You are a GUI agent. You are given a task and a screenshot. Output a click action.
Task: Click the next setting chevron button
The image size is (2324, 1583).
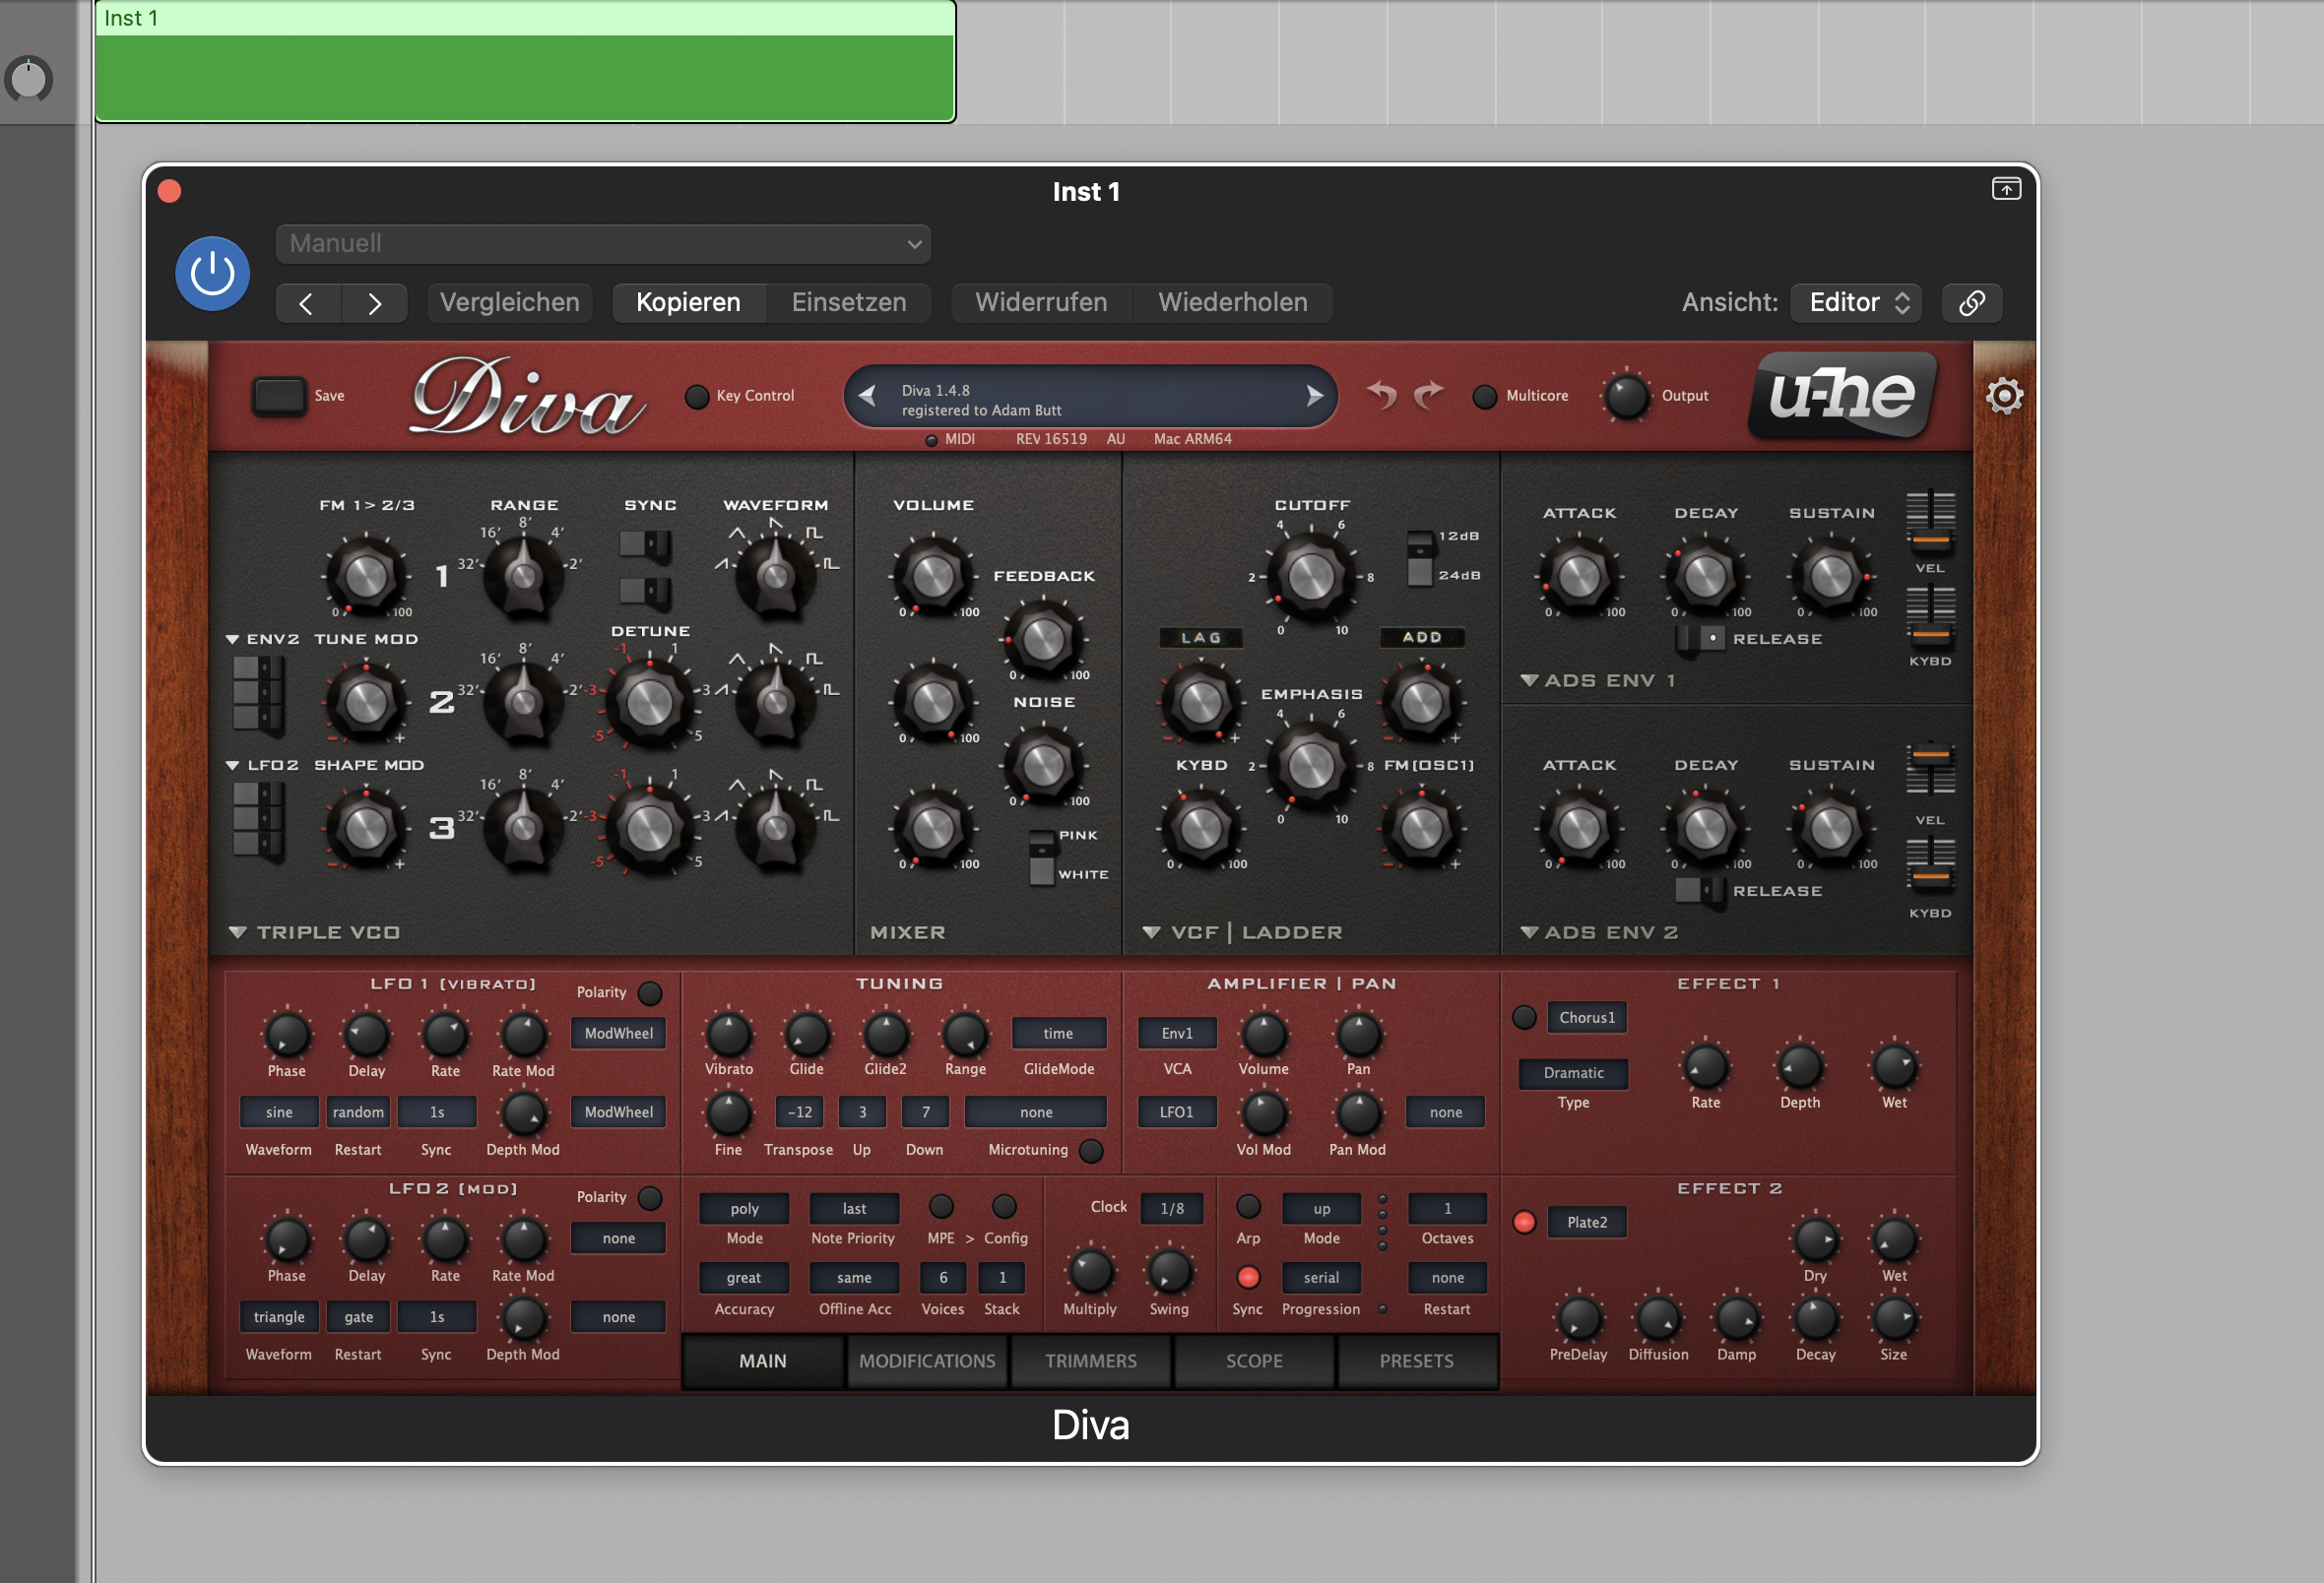point(375,303)
